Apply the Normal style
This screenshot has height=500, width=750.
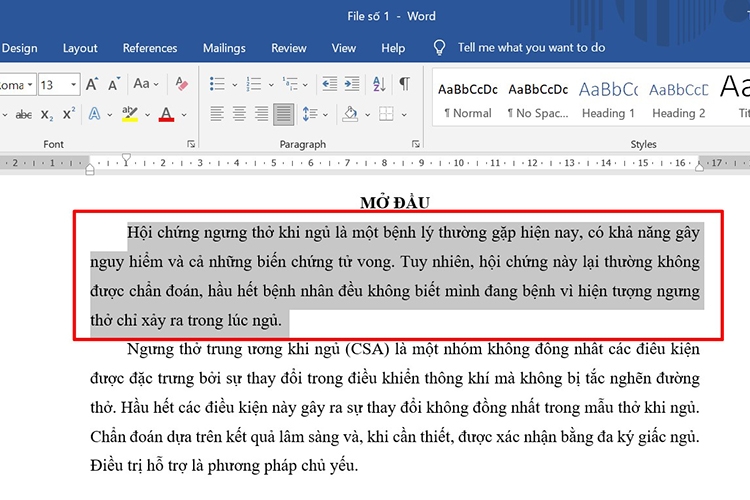pos(468,100)
